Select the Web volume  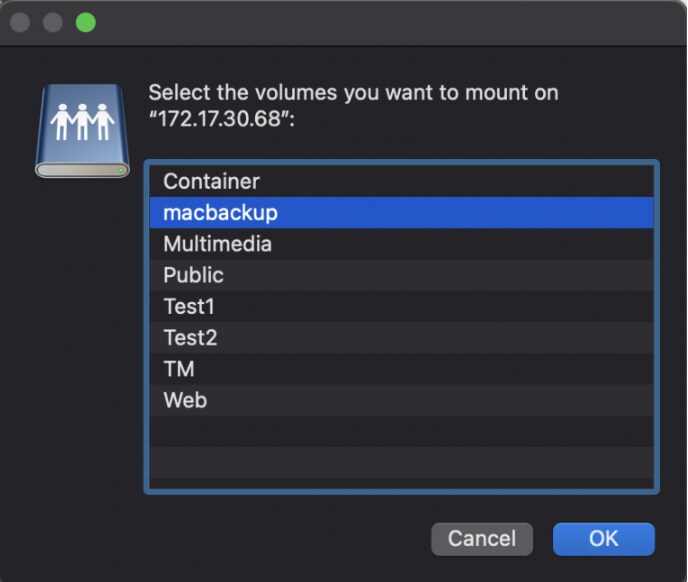tap(185, 400)
